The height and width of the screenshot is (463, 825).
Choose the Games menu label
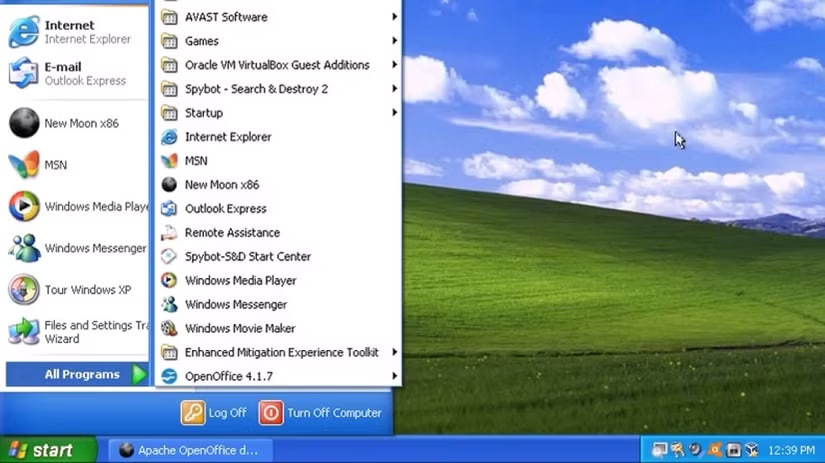[x=202, y=41]
